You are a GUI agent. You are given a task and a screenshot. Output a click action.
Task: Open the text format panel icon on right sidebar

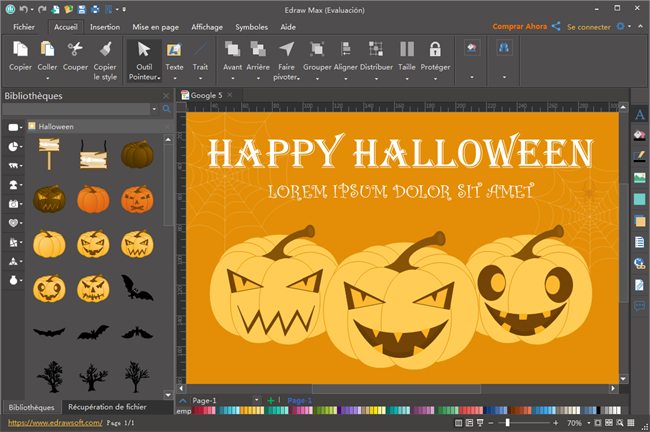[x=639, y=115]
